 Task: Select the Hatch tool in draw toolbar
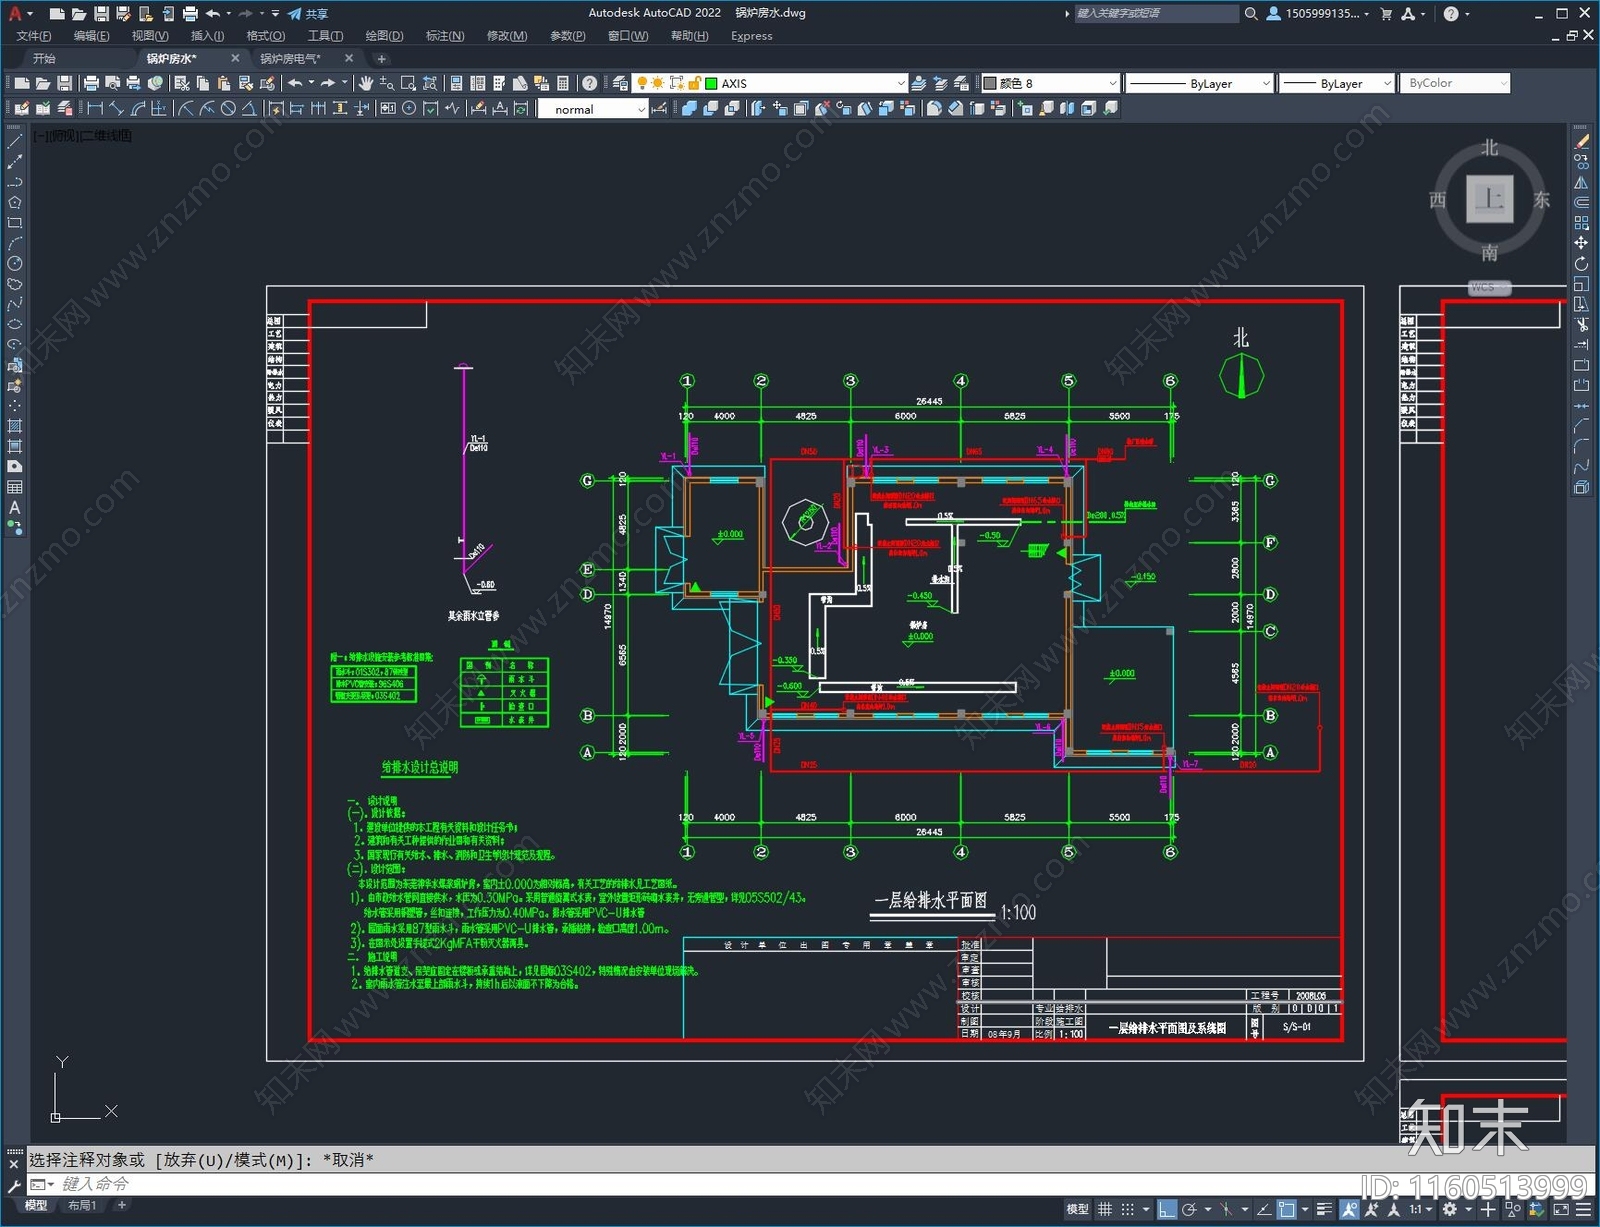click(x=14, y=426)
